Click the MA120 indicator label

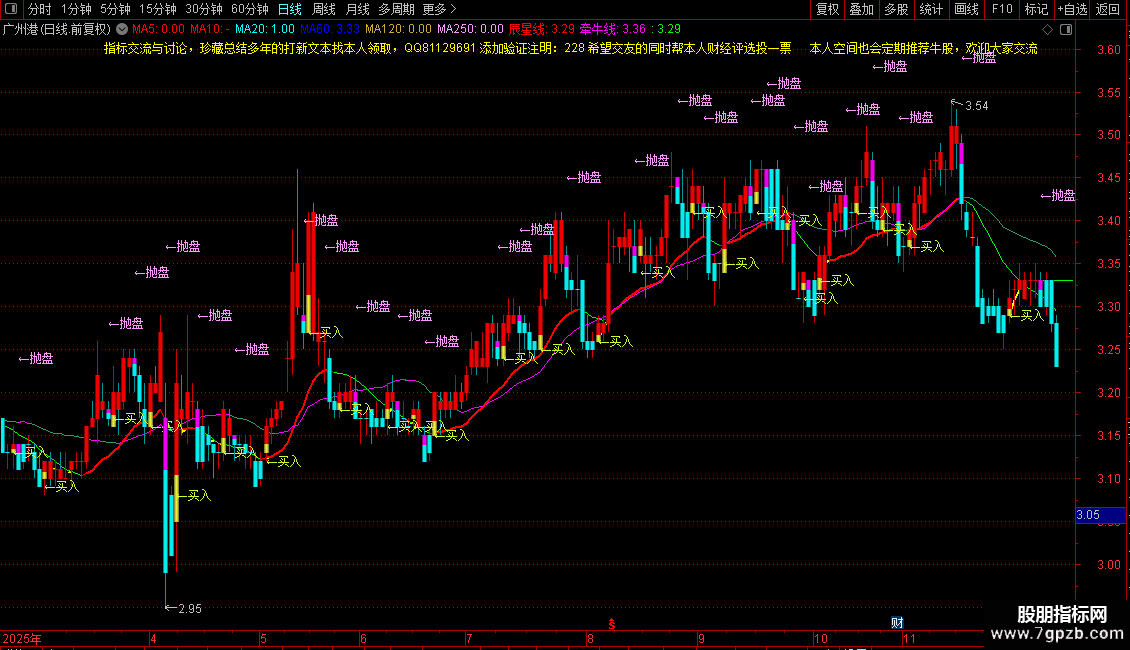398,29
